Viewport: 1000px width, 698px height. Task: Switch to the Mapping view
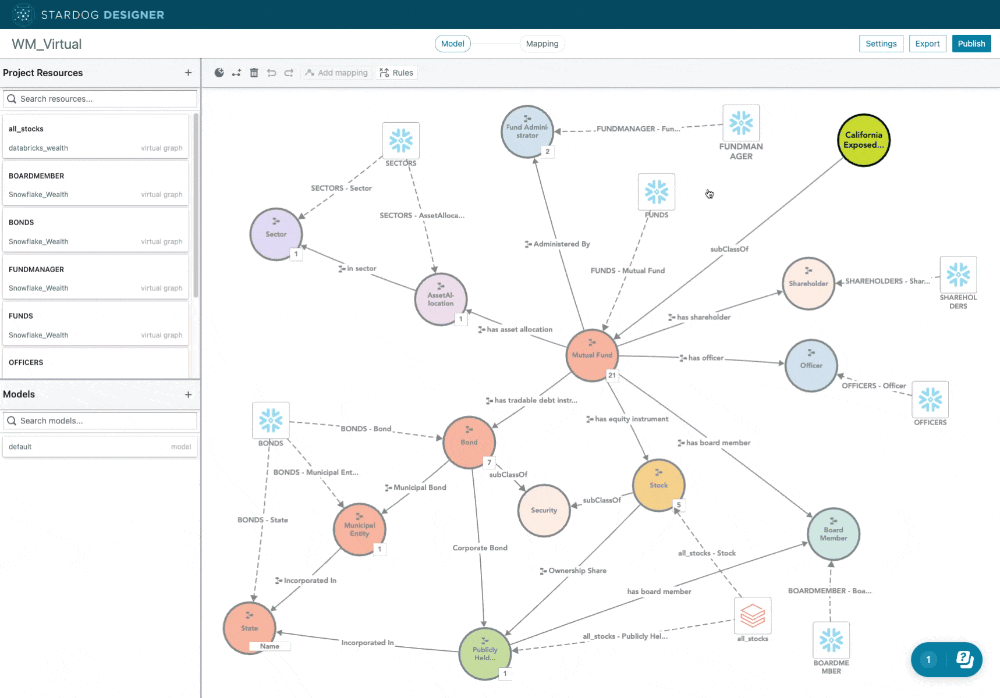click(542, 44)
